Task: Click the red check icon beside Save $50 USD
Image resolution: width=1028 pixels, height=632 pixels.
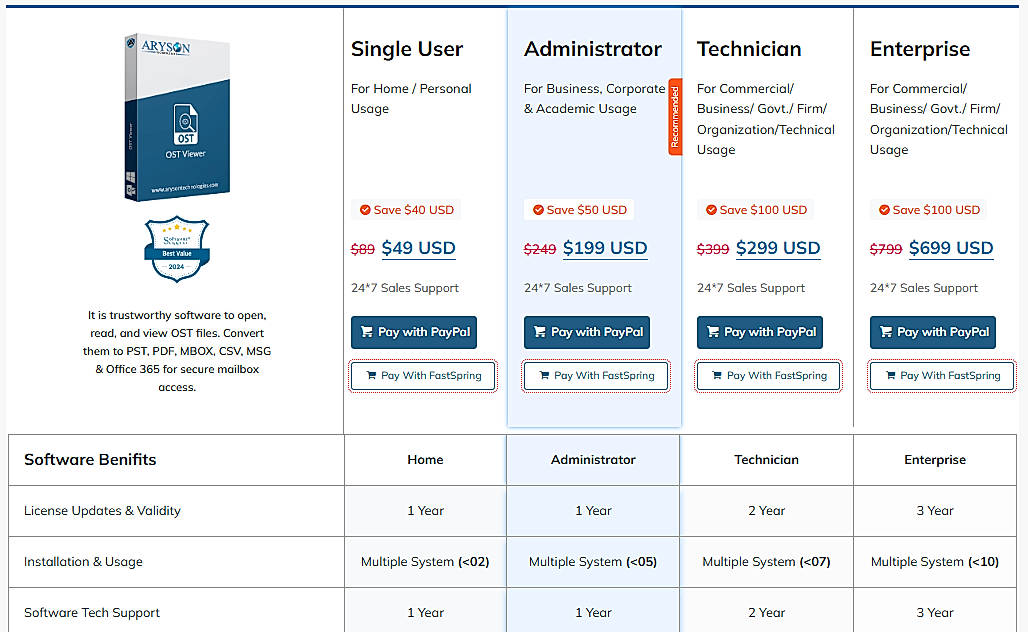Action: (x=538, y=210)
